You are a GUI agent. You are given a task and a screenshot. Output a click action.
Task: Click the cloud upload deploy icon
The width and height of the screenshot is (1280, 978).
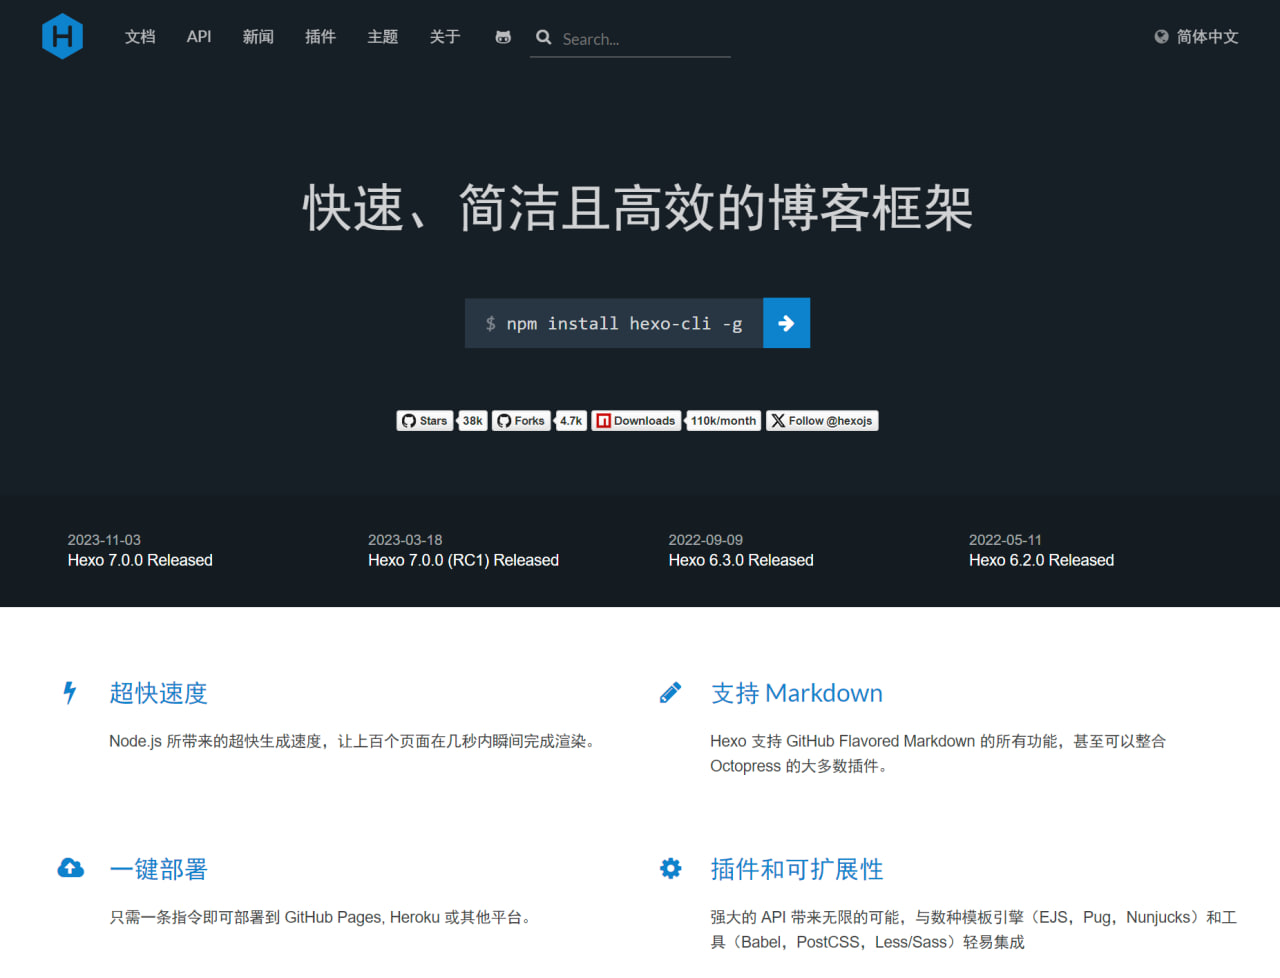[x=70, y=868]
